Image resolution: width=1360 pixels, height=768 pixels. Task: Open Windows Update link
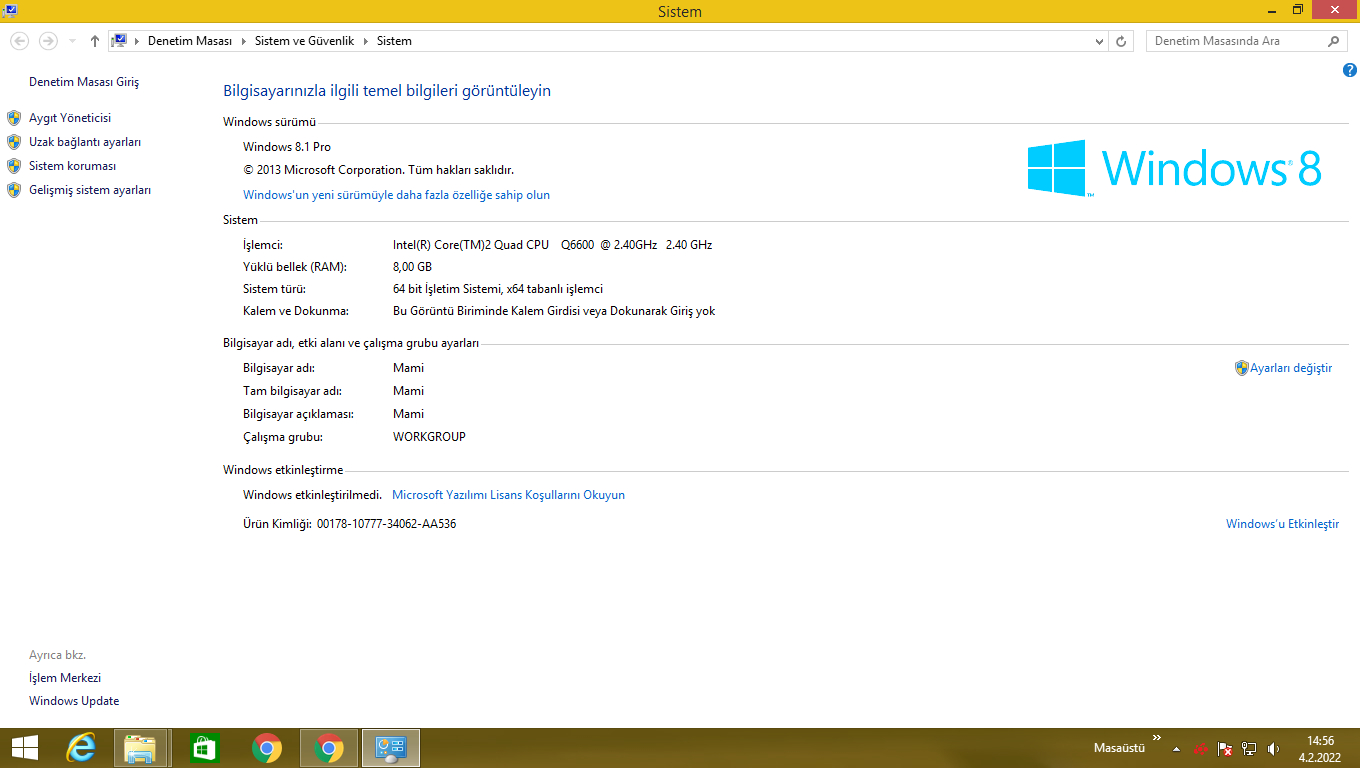click(x=74, y=701)
